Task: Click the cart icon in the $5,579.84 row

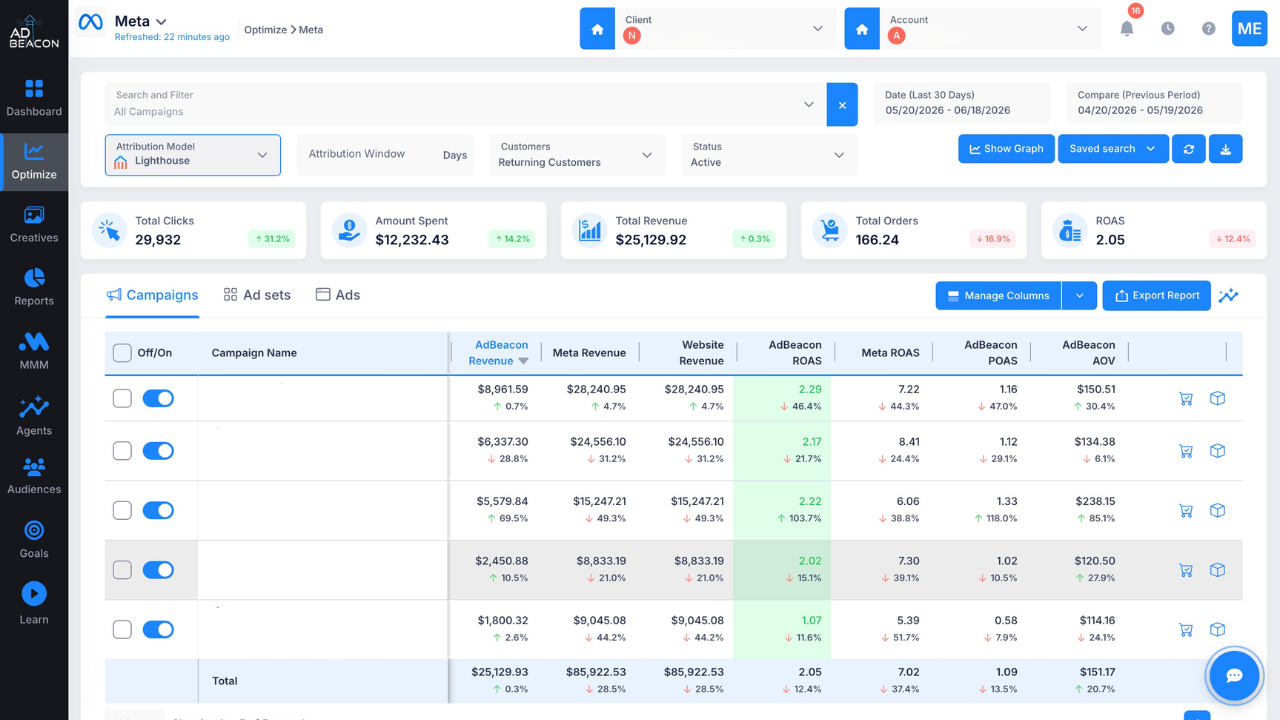Action: pyautogui.click(x=1186, y=510)
